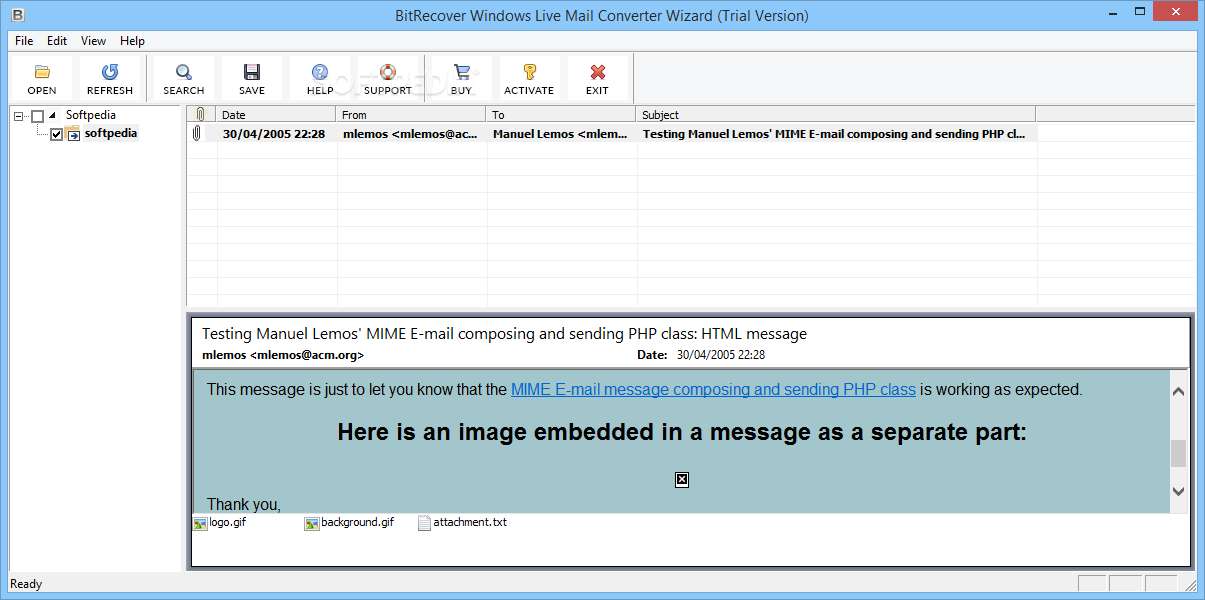Click the broken embedded image placeholder

682,480
